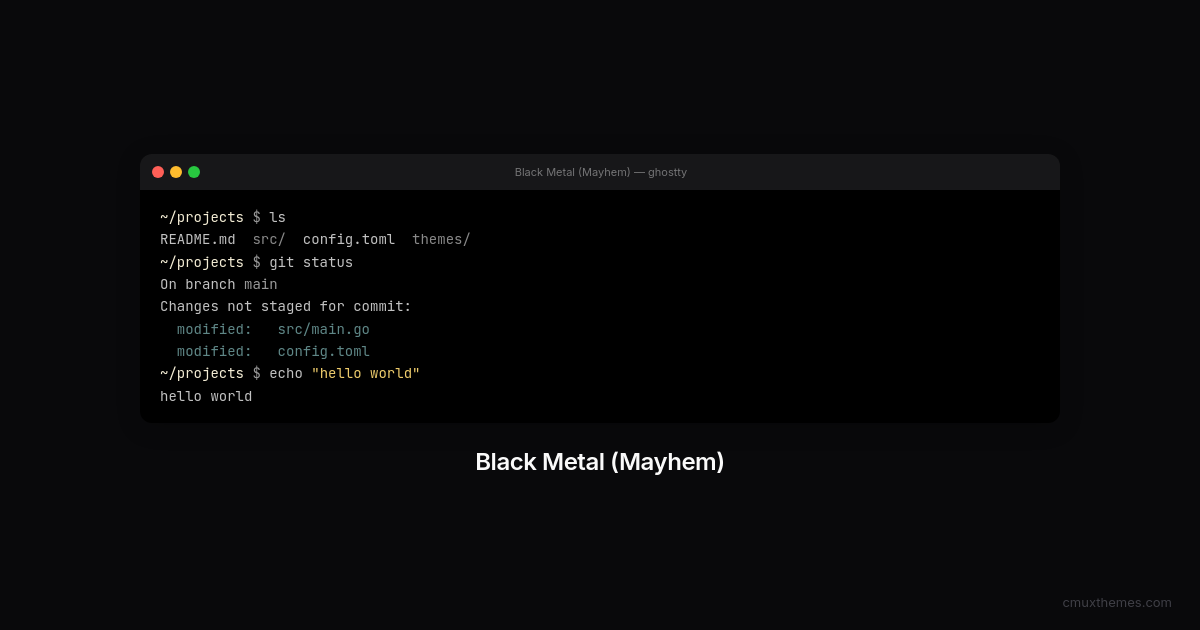Click 'README.md' in the ls output
1200x630 pixels.
coord(198,240)
